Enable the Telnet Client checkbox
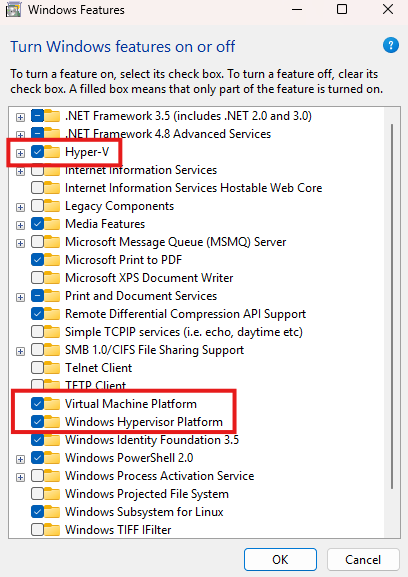Image resolution: width=408 pixels, height=577 pixels. pos(38,368)
